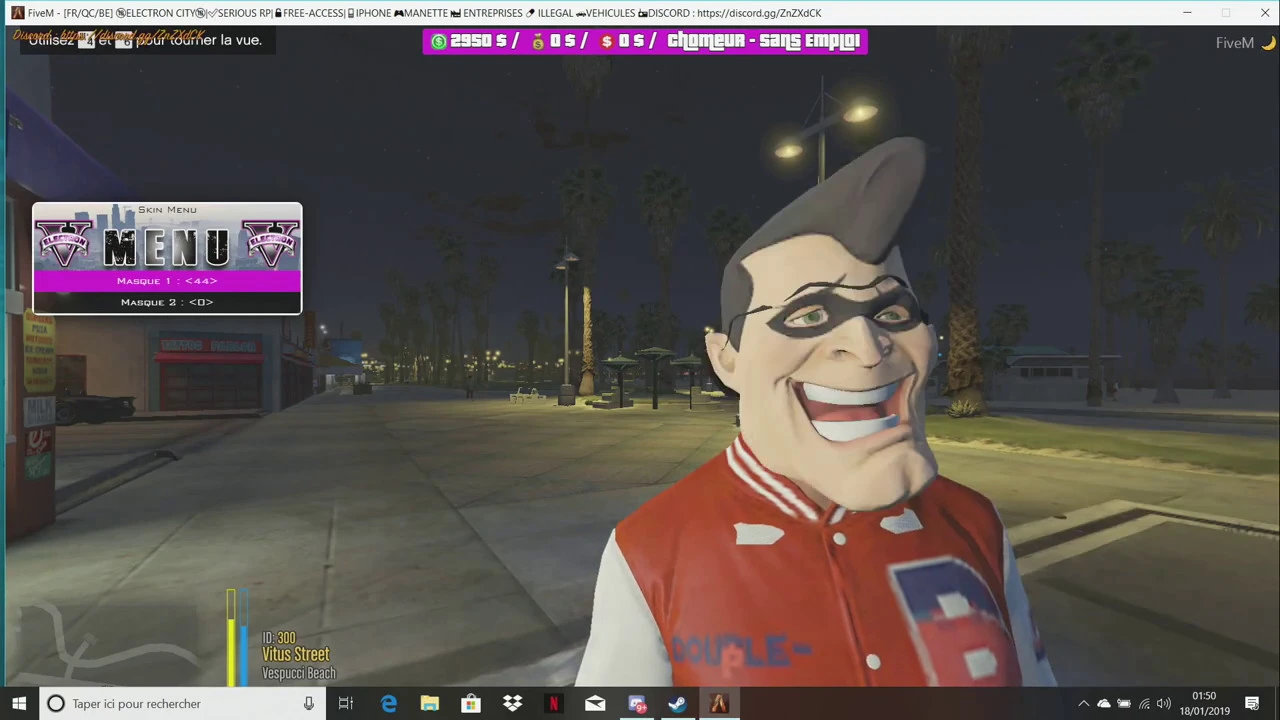Viewport: 1280px width, 720px height.
Task: Click the Discord link text at top left
Action: click(x=108, y=35)
